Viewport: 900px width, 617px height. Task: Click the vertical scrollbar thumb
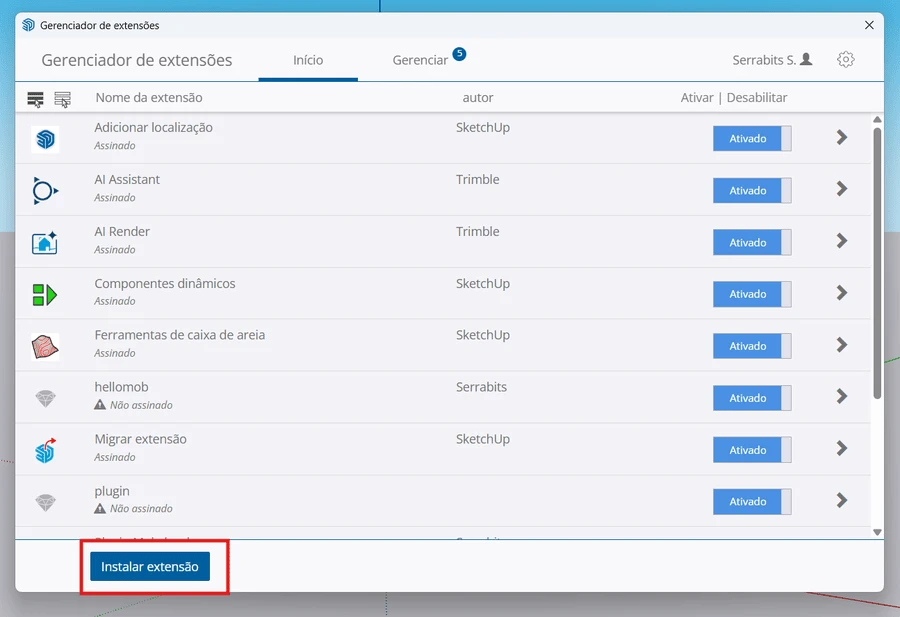tap(877, 263)
